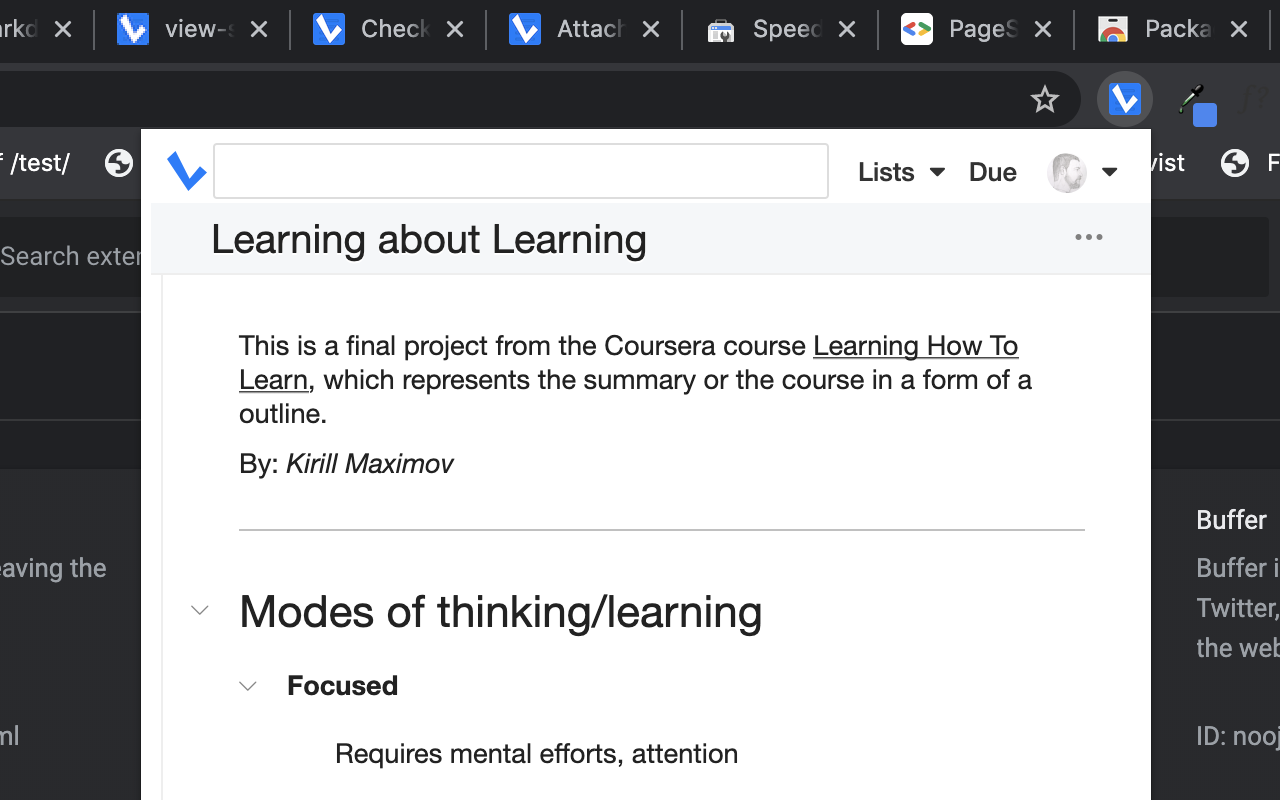This screenshot has width=1280, height=800.
Task: Click the Checkvist extension icon in toolbar
Action: pyautogui.click(x=1125, y=99)
